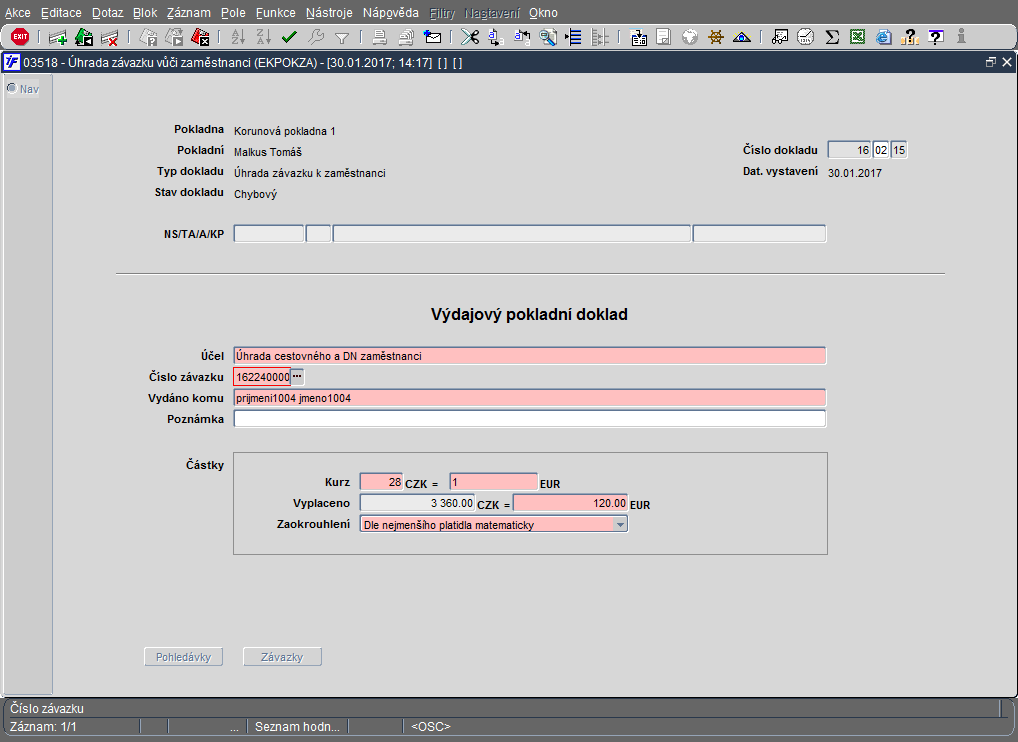Screen dimensions: 1018x742
Task: Click the Číslo dokladu field showing 16
Action: coord(849,150)
